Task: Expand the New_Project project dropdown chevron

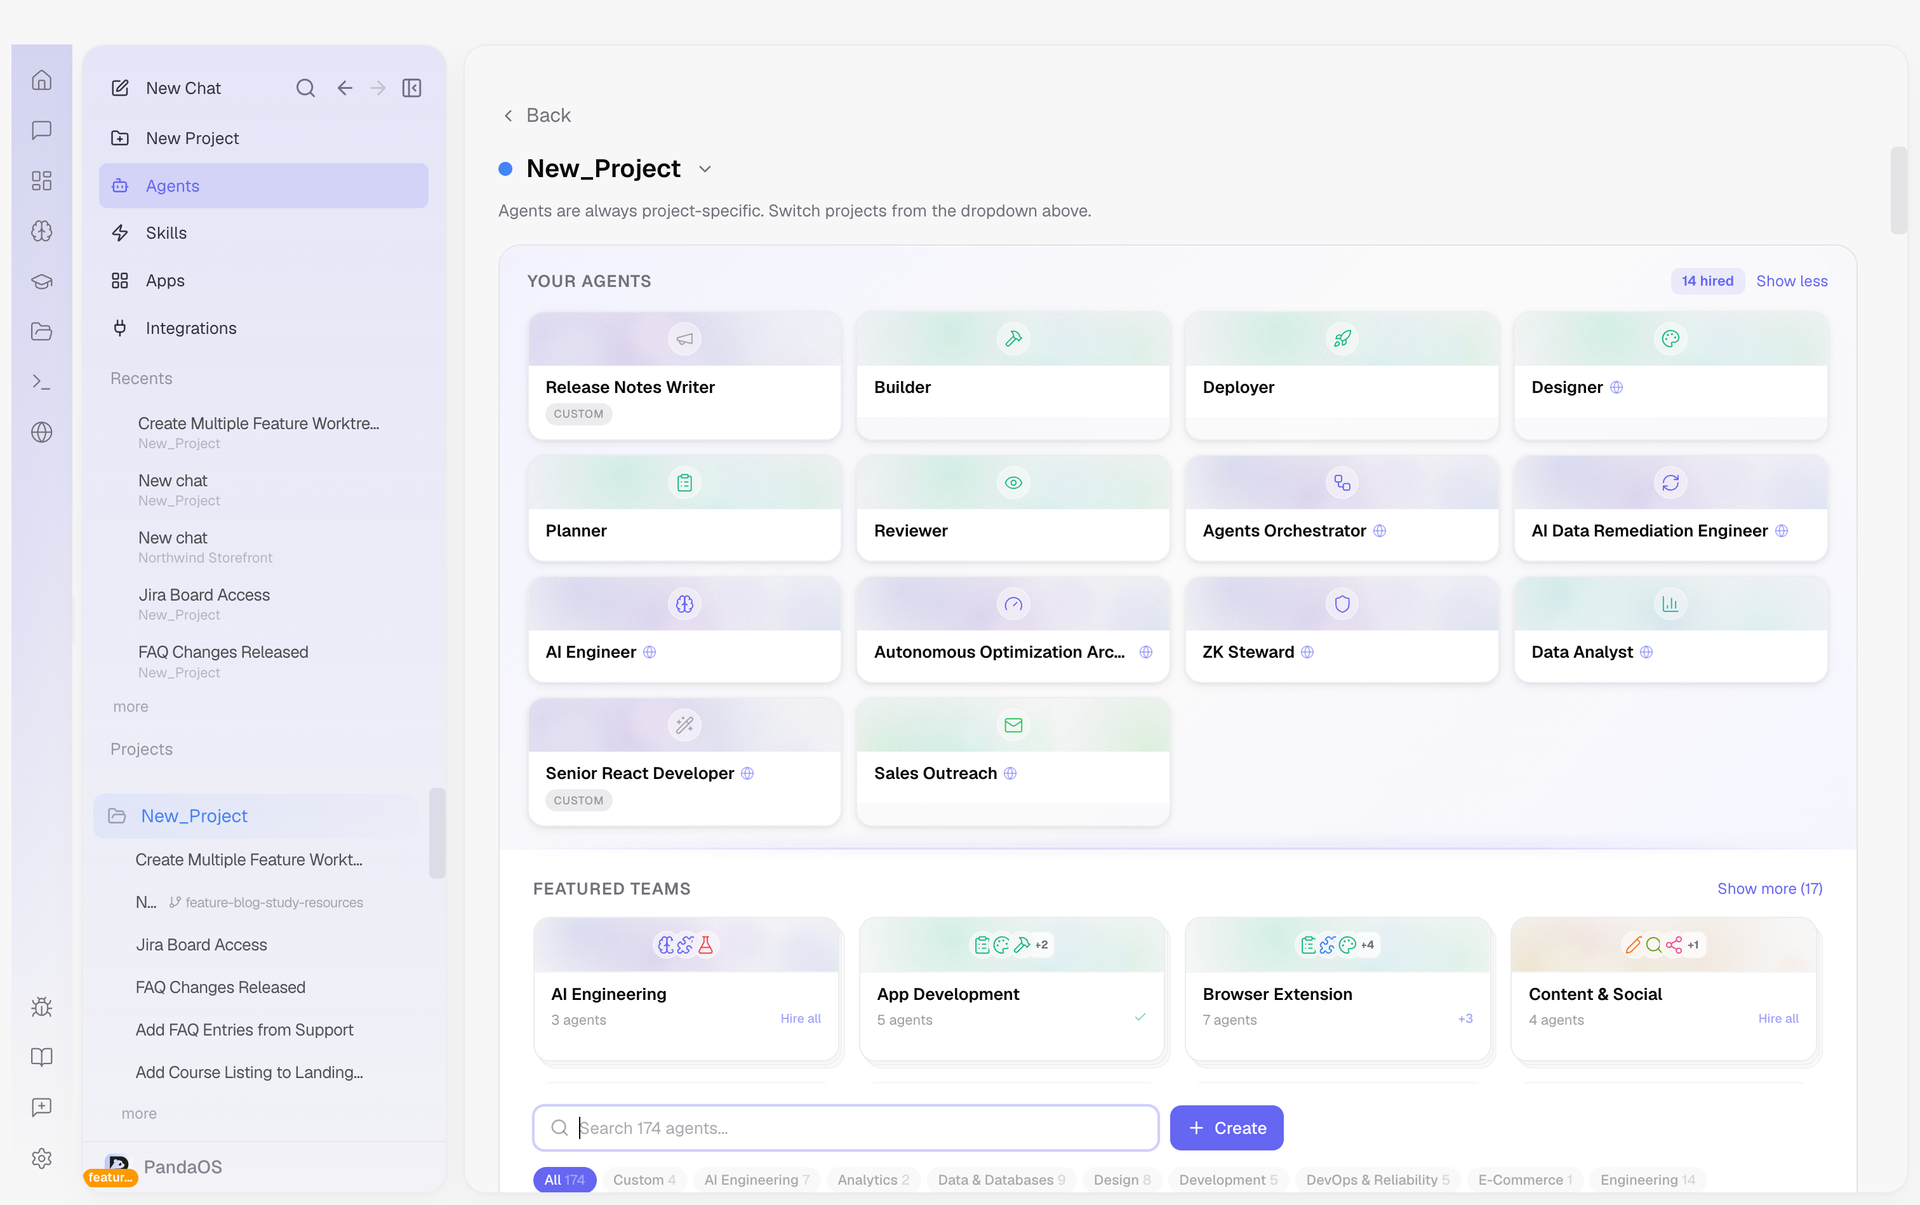Action: tap(705, 169)
